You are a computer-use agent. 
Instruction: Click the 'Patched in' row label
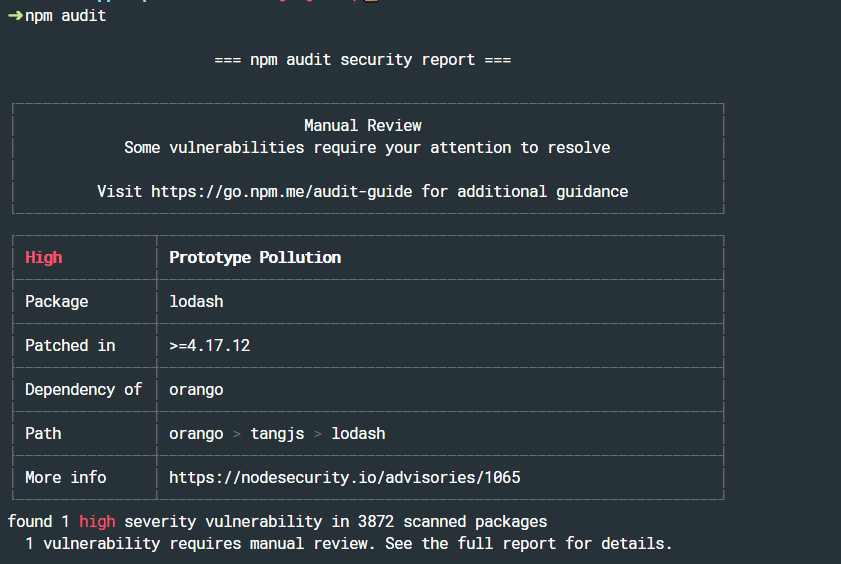coord(70,345)
